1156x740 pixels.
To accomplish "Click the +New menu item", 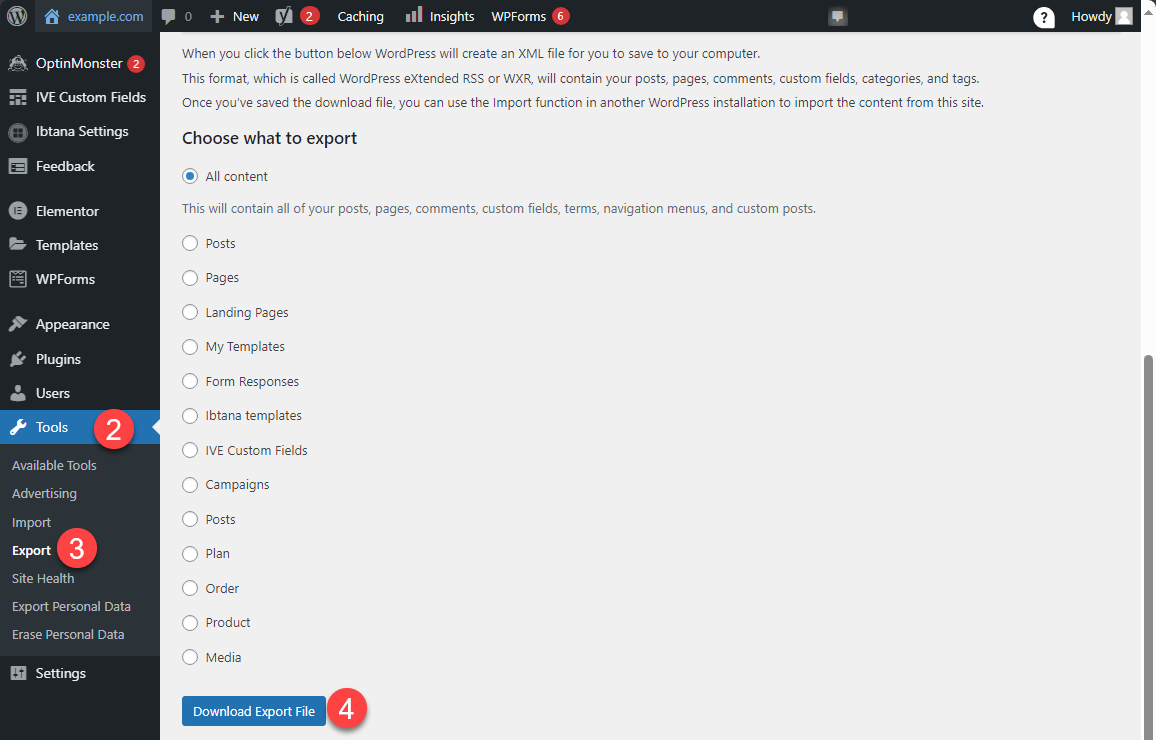I will point(233,16).
